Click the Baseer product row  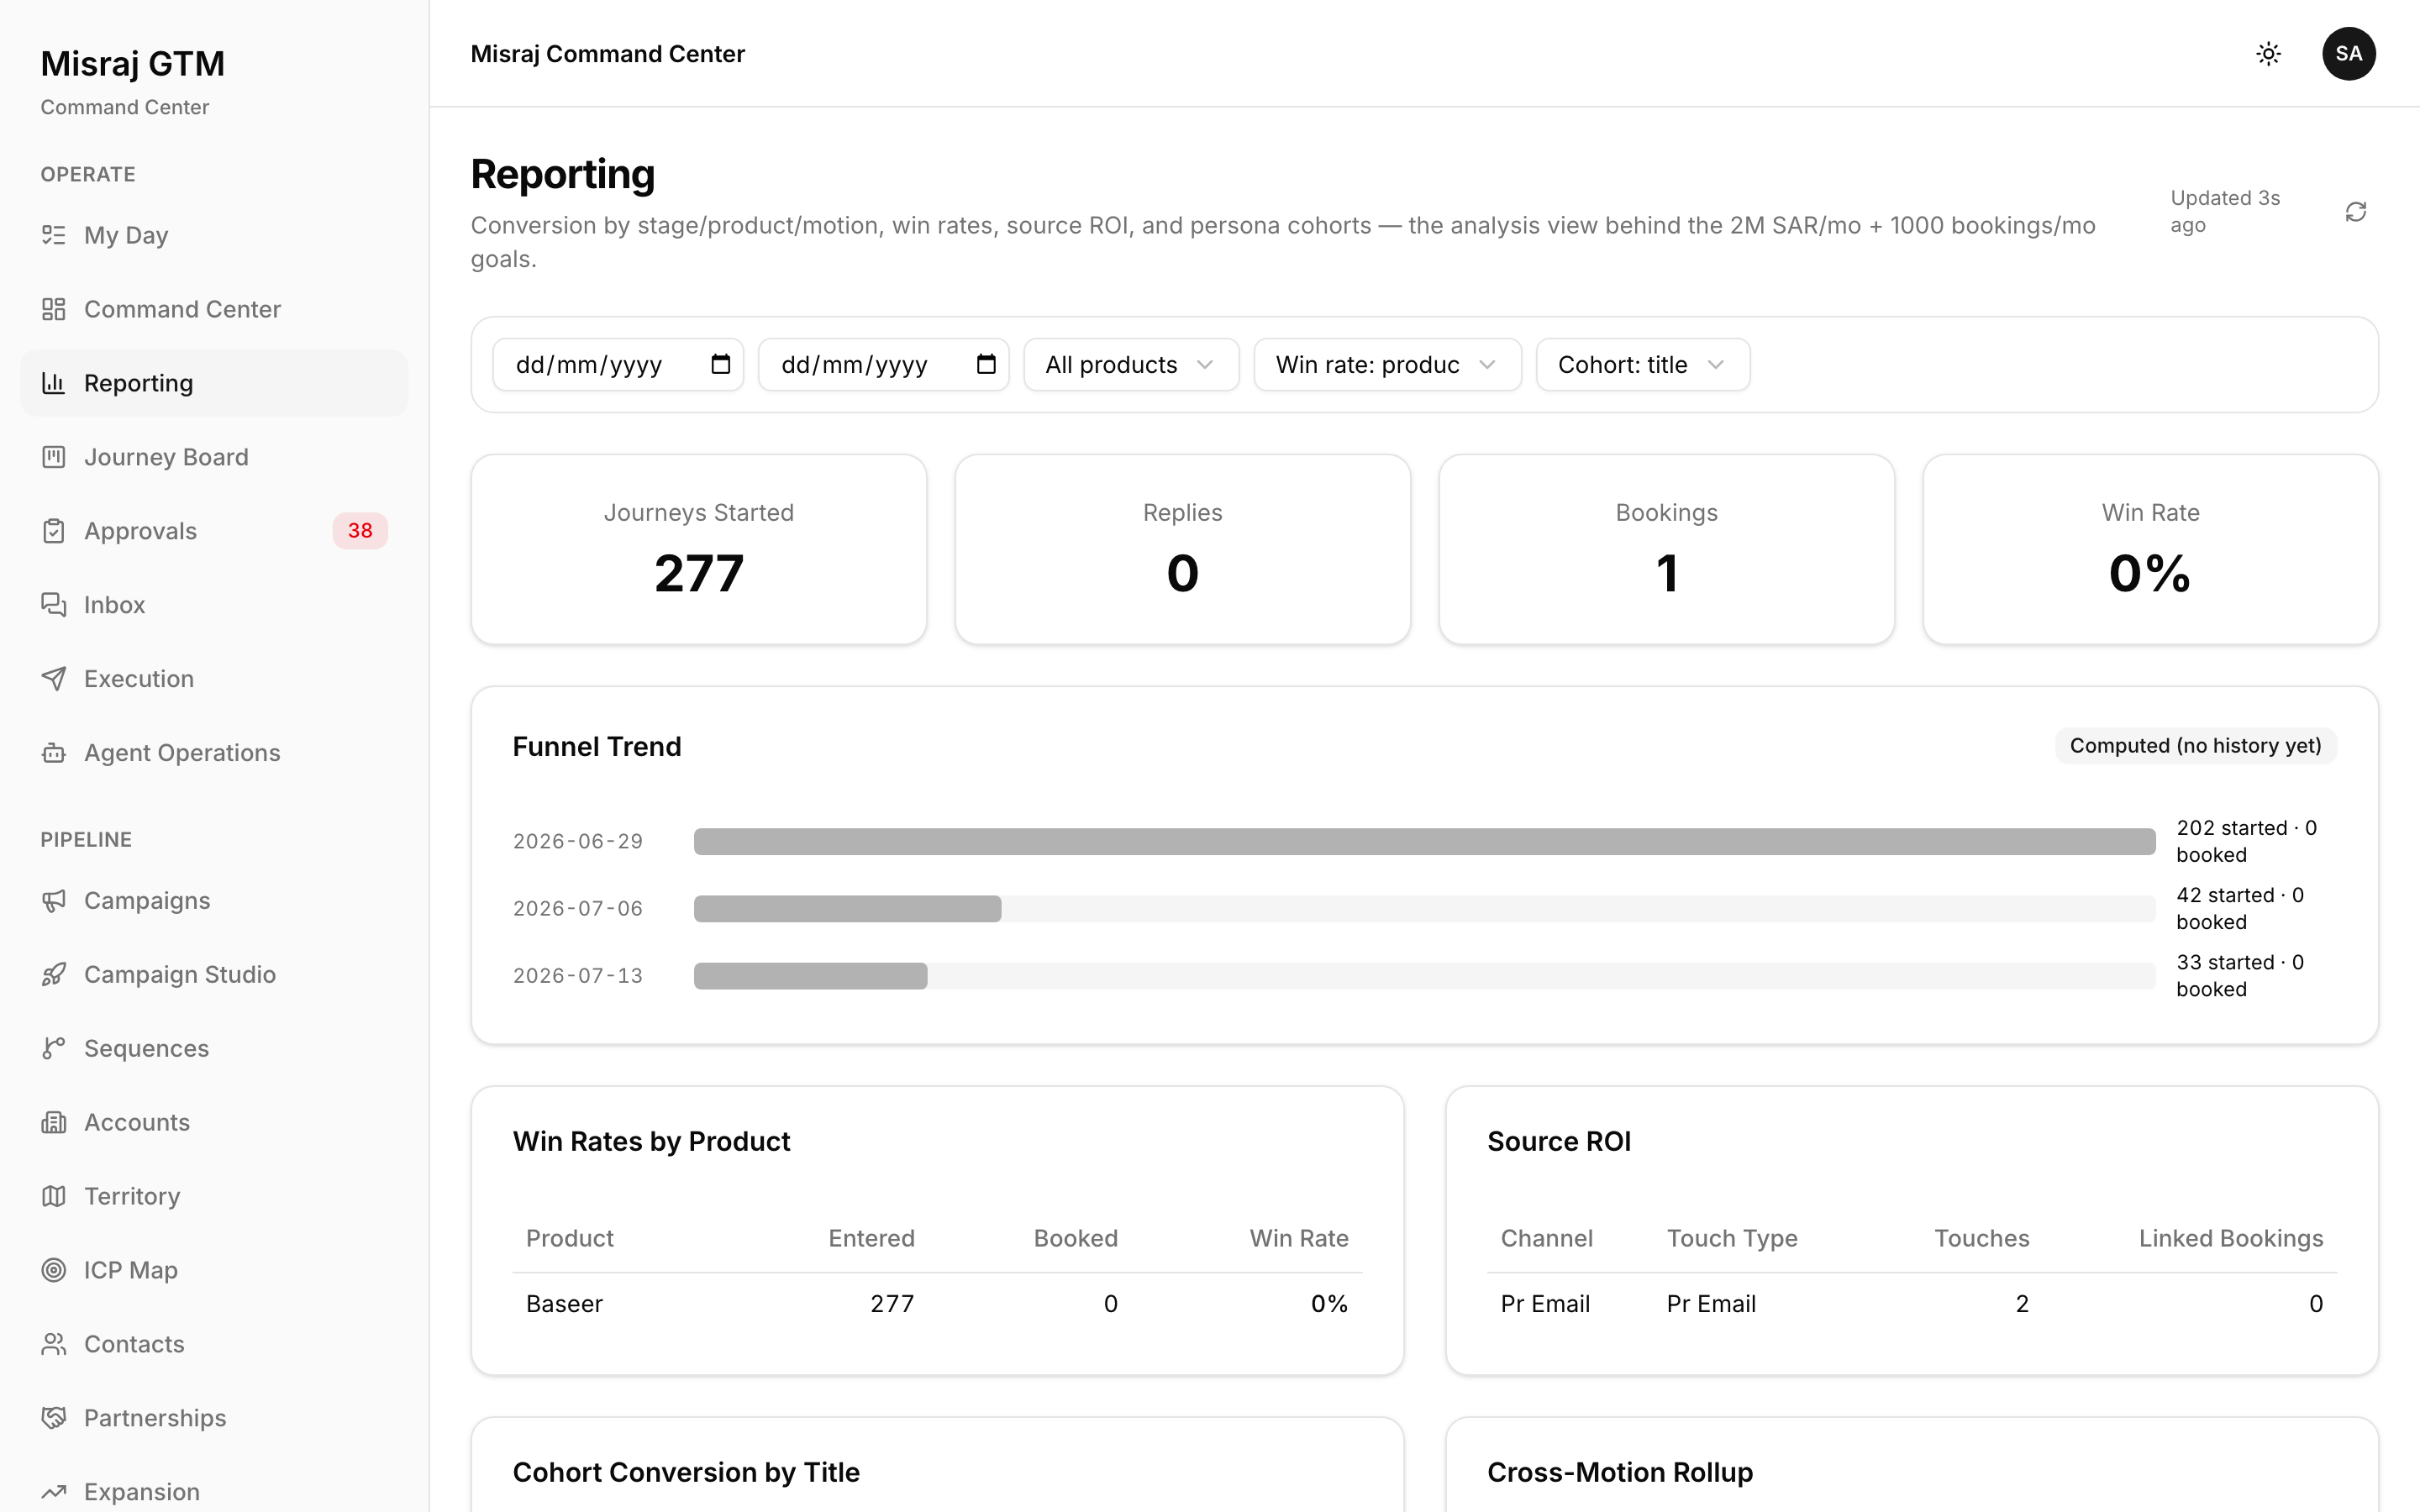tap(937, 1304)
